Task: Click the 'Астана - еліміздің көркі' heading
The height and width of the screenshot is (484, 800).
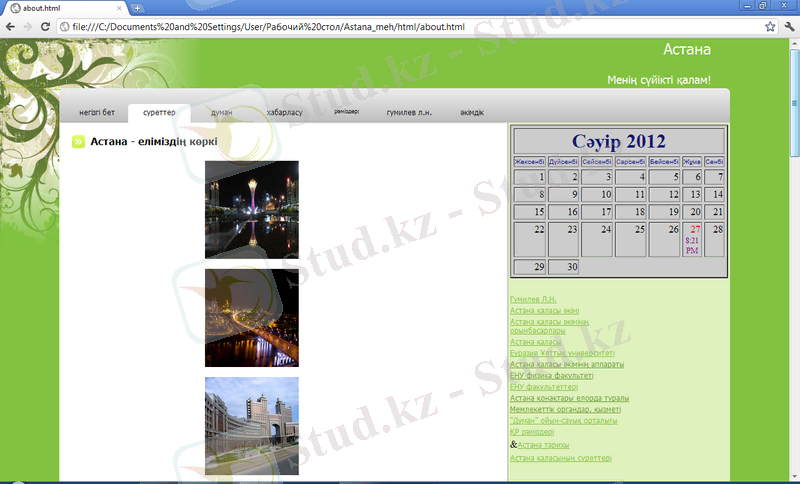Action: pos(154,141)
